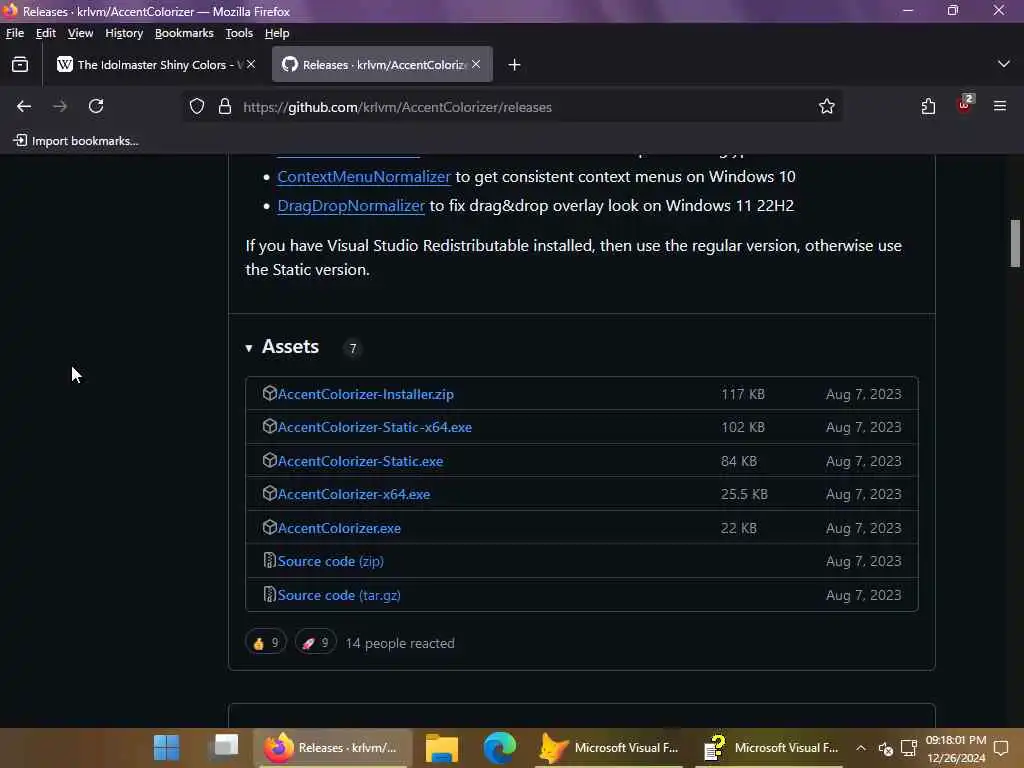1024x768 pixels.
Task: Open the list all tabs chevron
Action: coord(1004,64)
